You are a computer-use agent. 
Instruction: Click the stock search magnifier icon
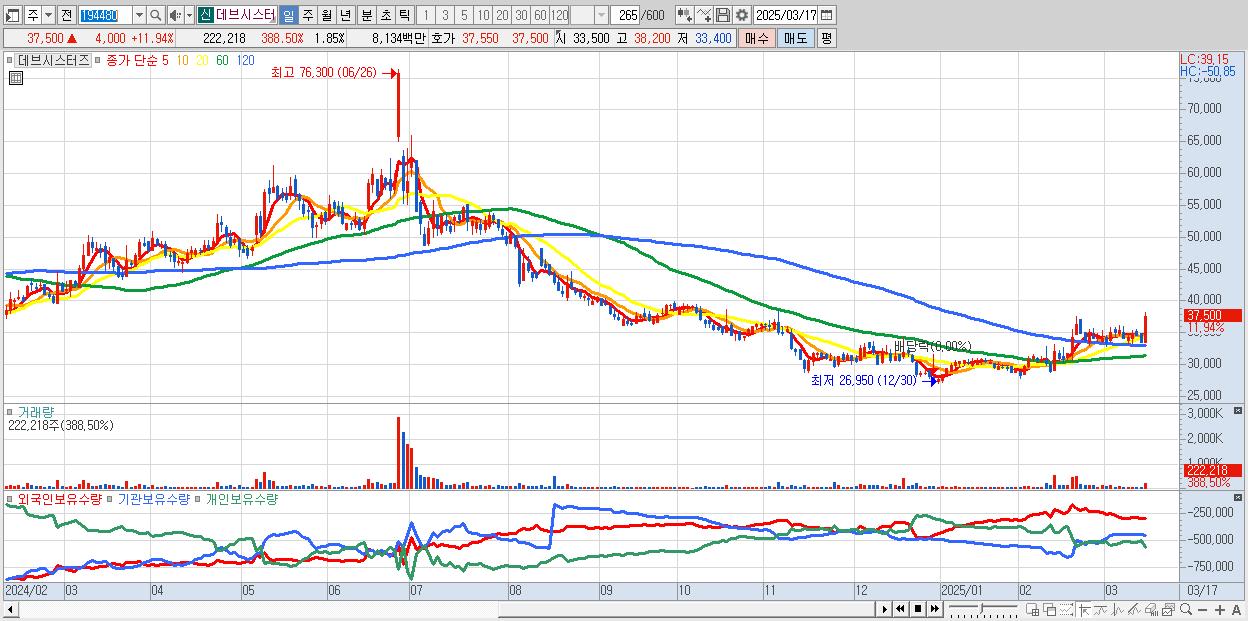click(155, 15)
